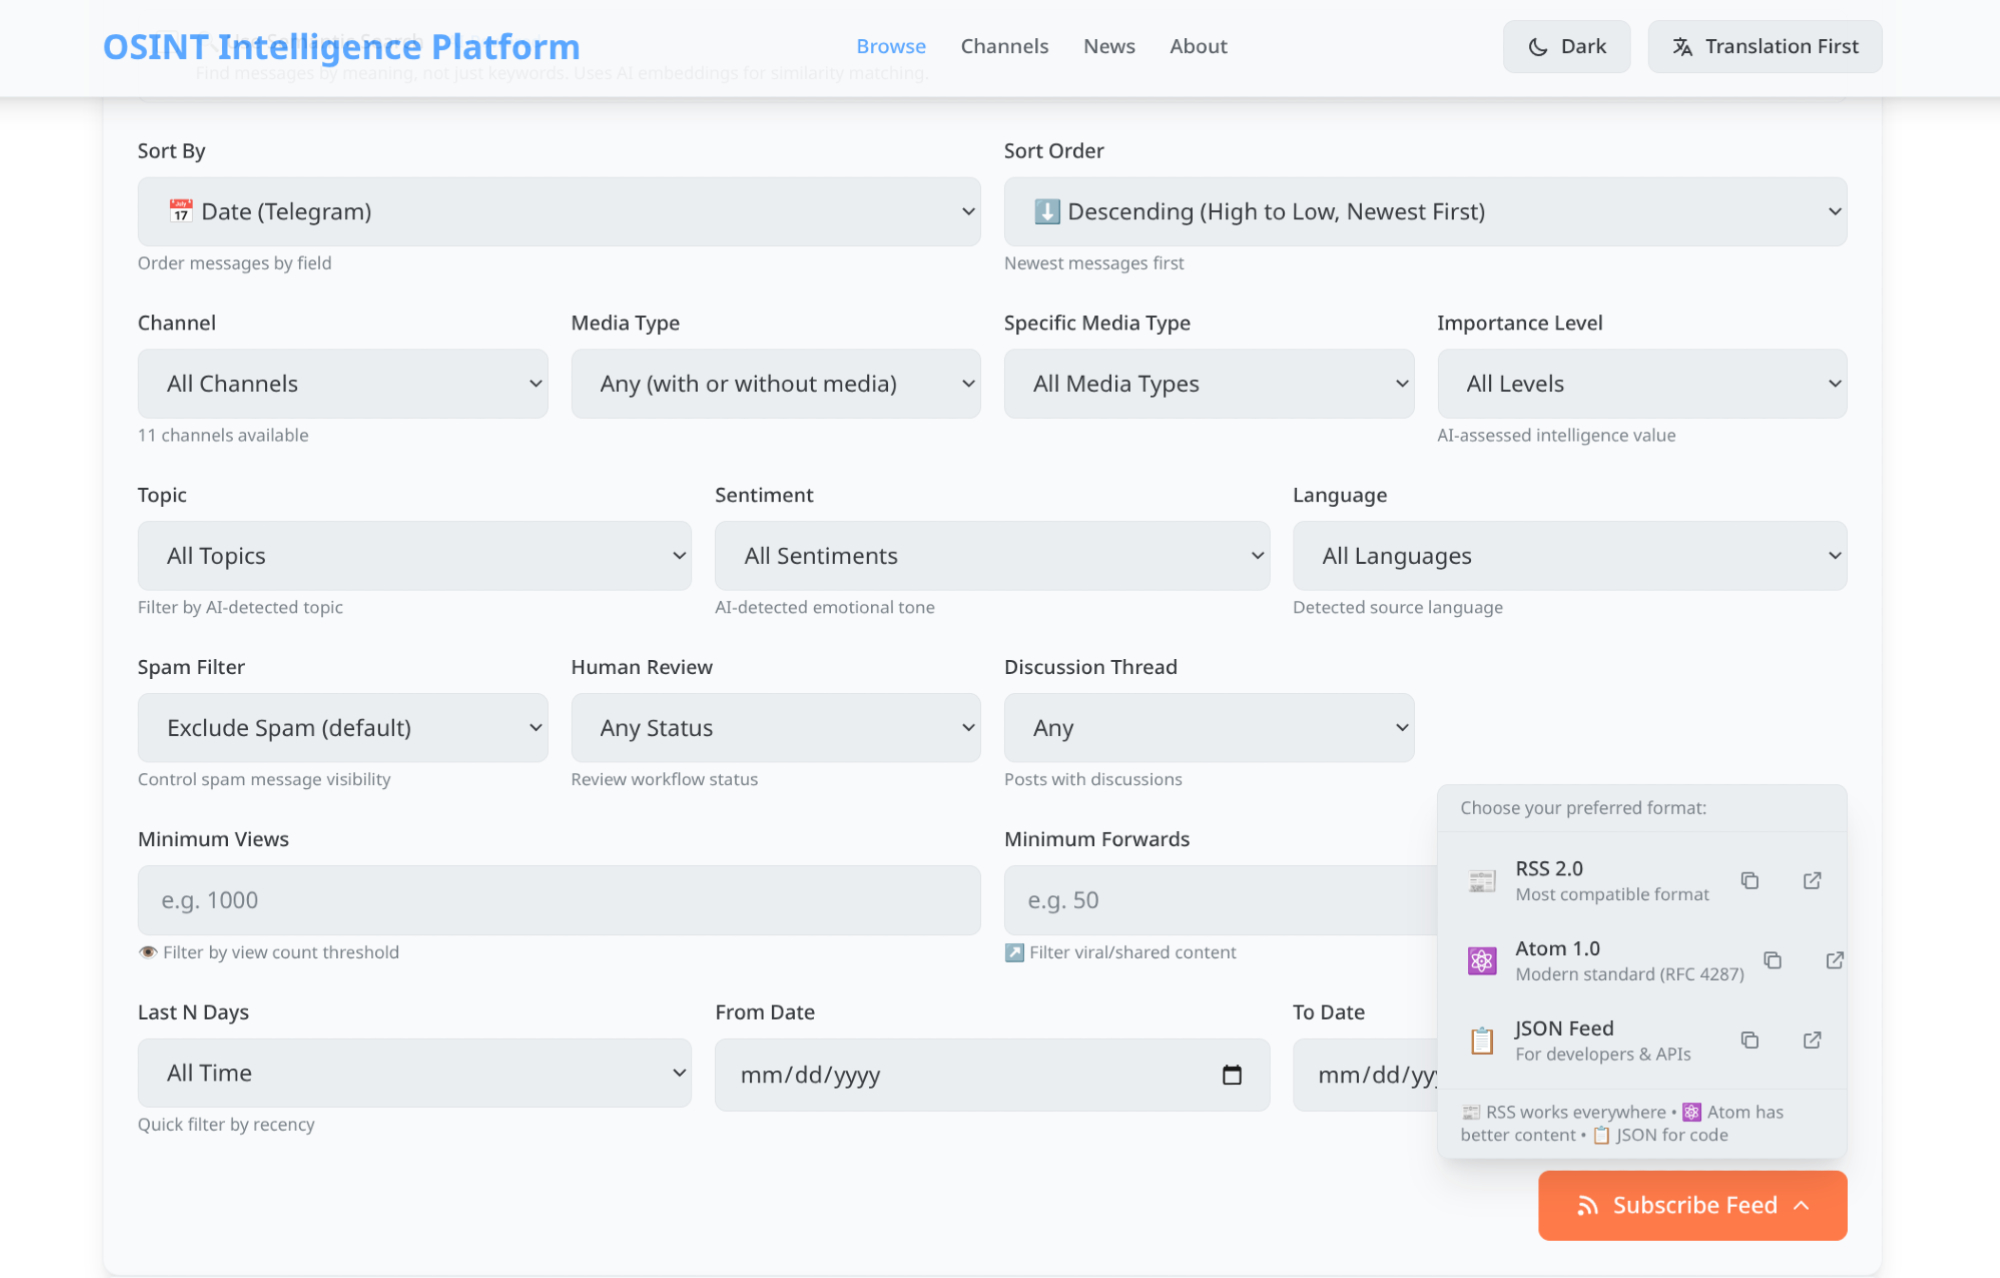Copy the Atom 1.0 feed URL

(x=1772, y=960)
